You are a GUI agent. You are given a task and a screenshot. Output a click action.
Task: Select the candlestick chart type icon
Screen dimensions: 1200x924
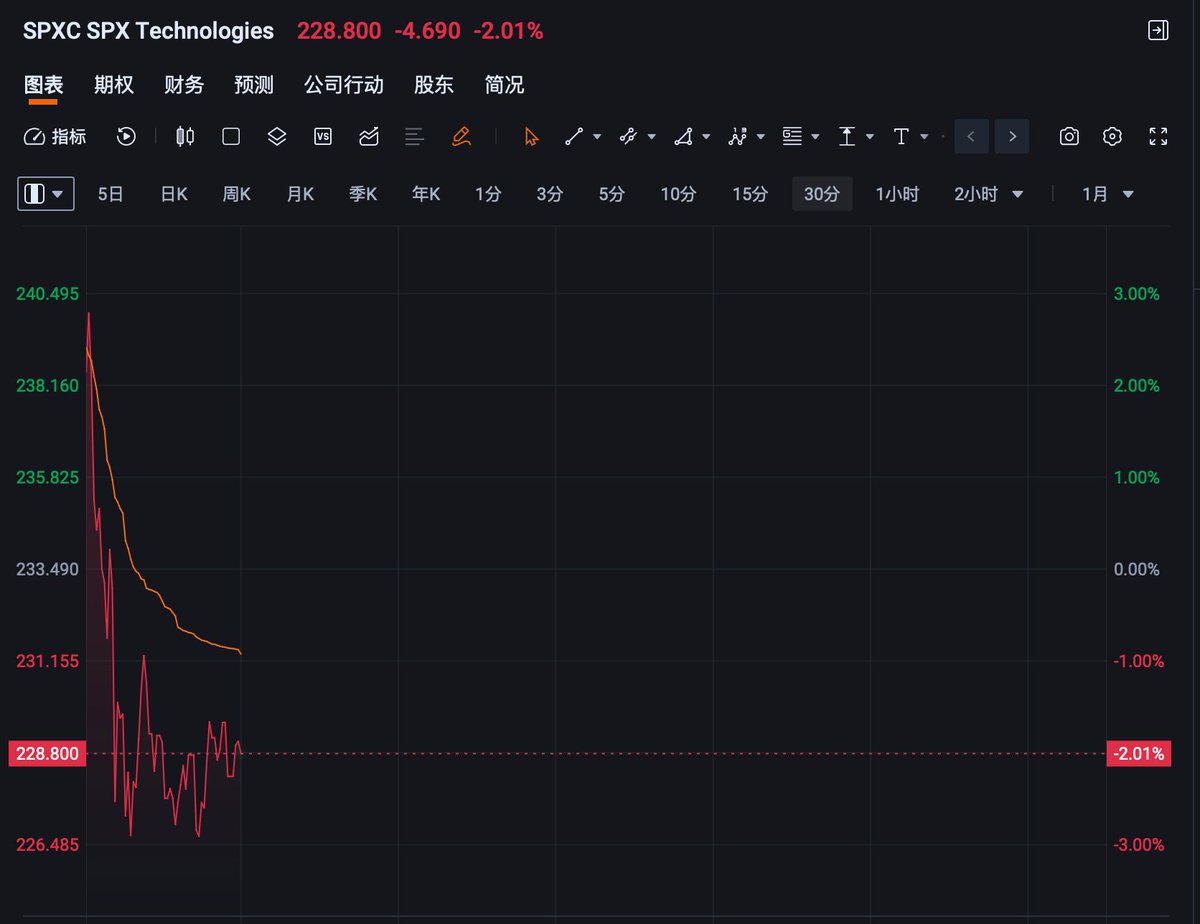tap(185, 137)
